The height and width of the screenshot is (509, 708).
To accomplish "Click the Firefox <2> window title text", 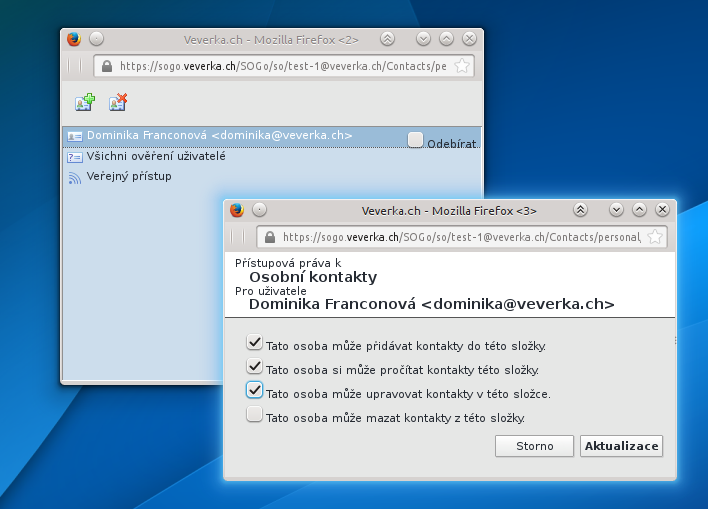I will [271, 40].
